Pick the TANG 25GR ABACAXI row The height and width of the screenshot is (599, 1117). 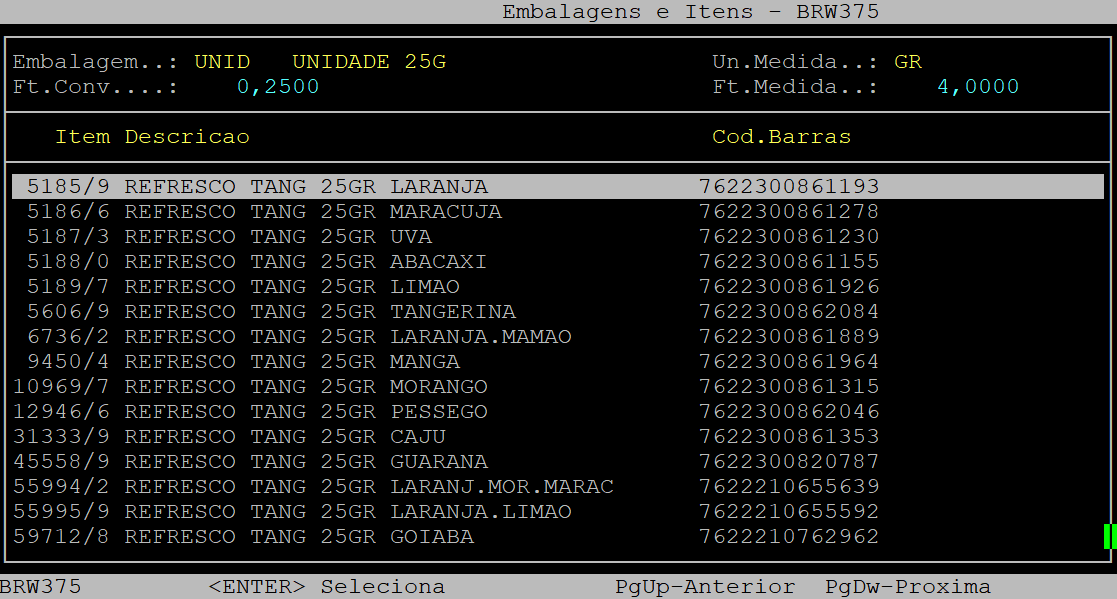(x=558, y=261)
